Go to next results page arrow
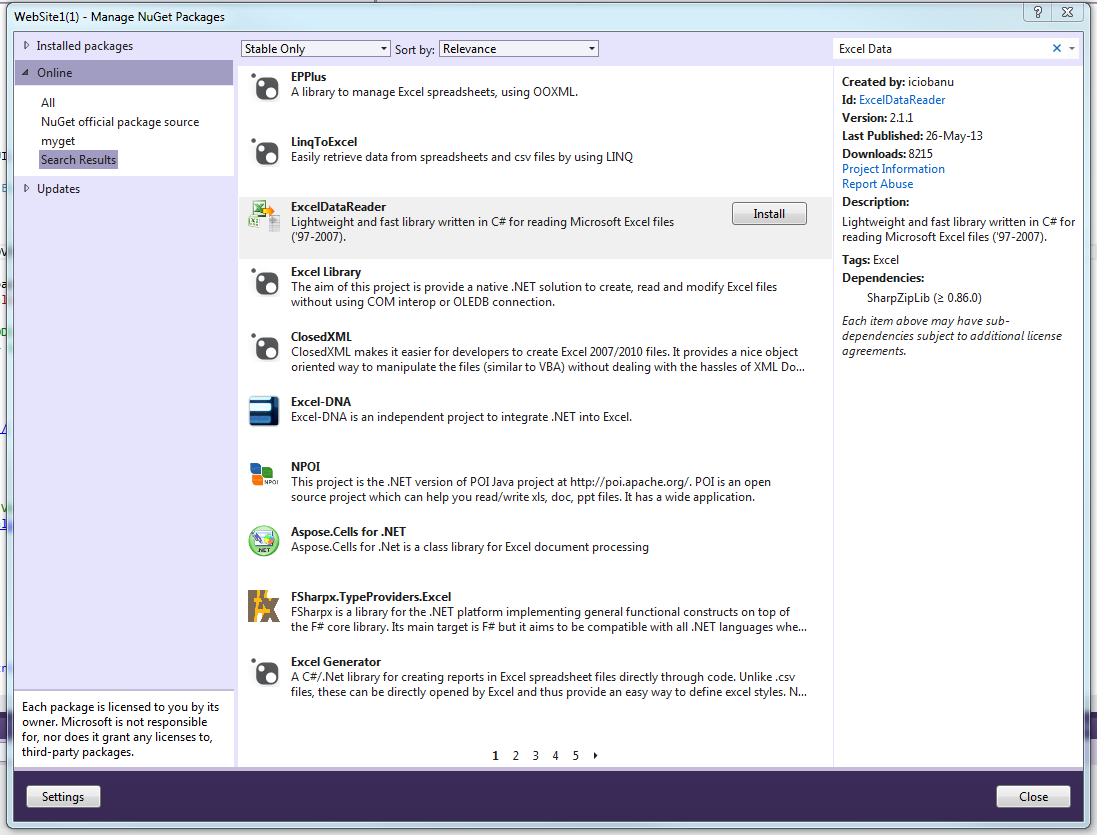The width and height of the screenshot is (1097, 835). click(595, 755)
